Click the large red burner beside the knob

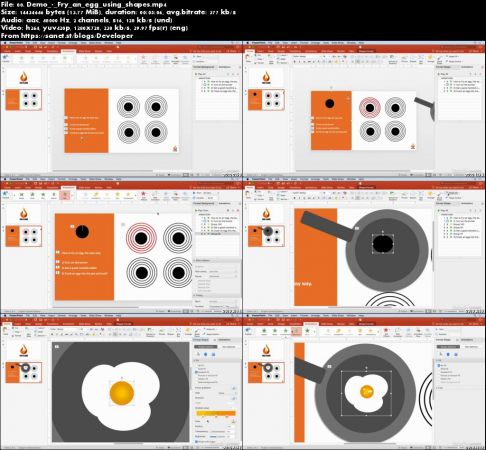tap(141, 238)
